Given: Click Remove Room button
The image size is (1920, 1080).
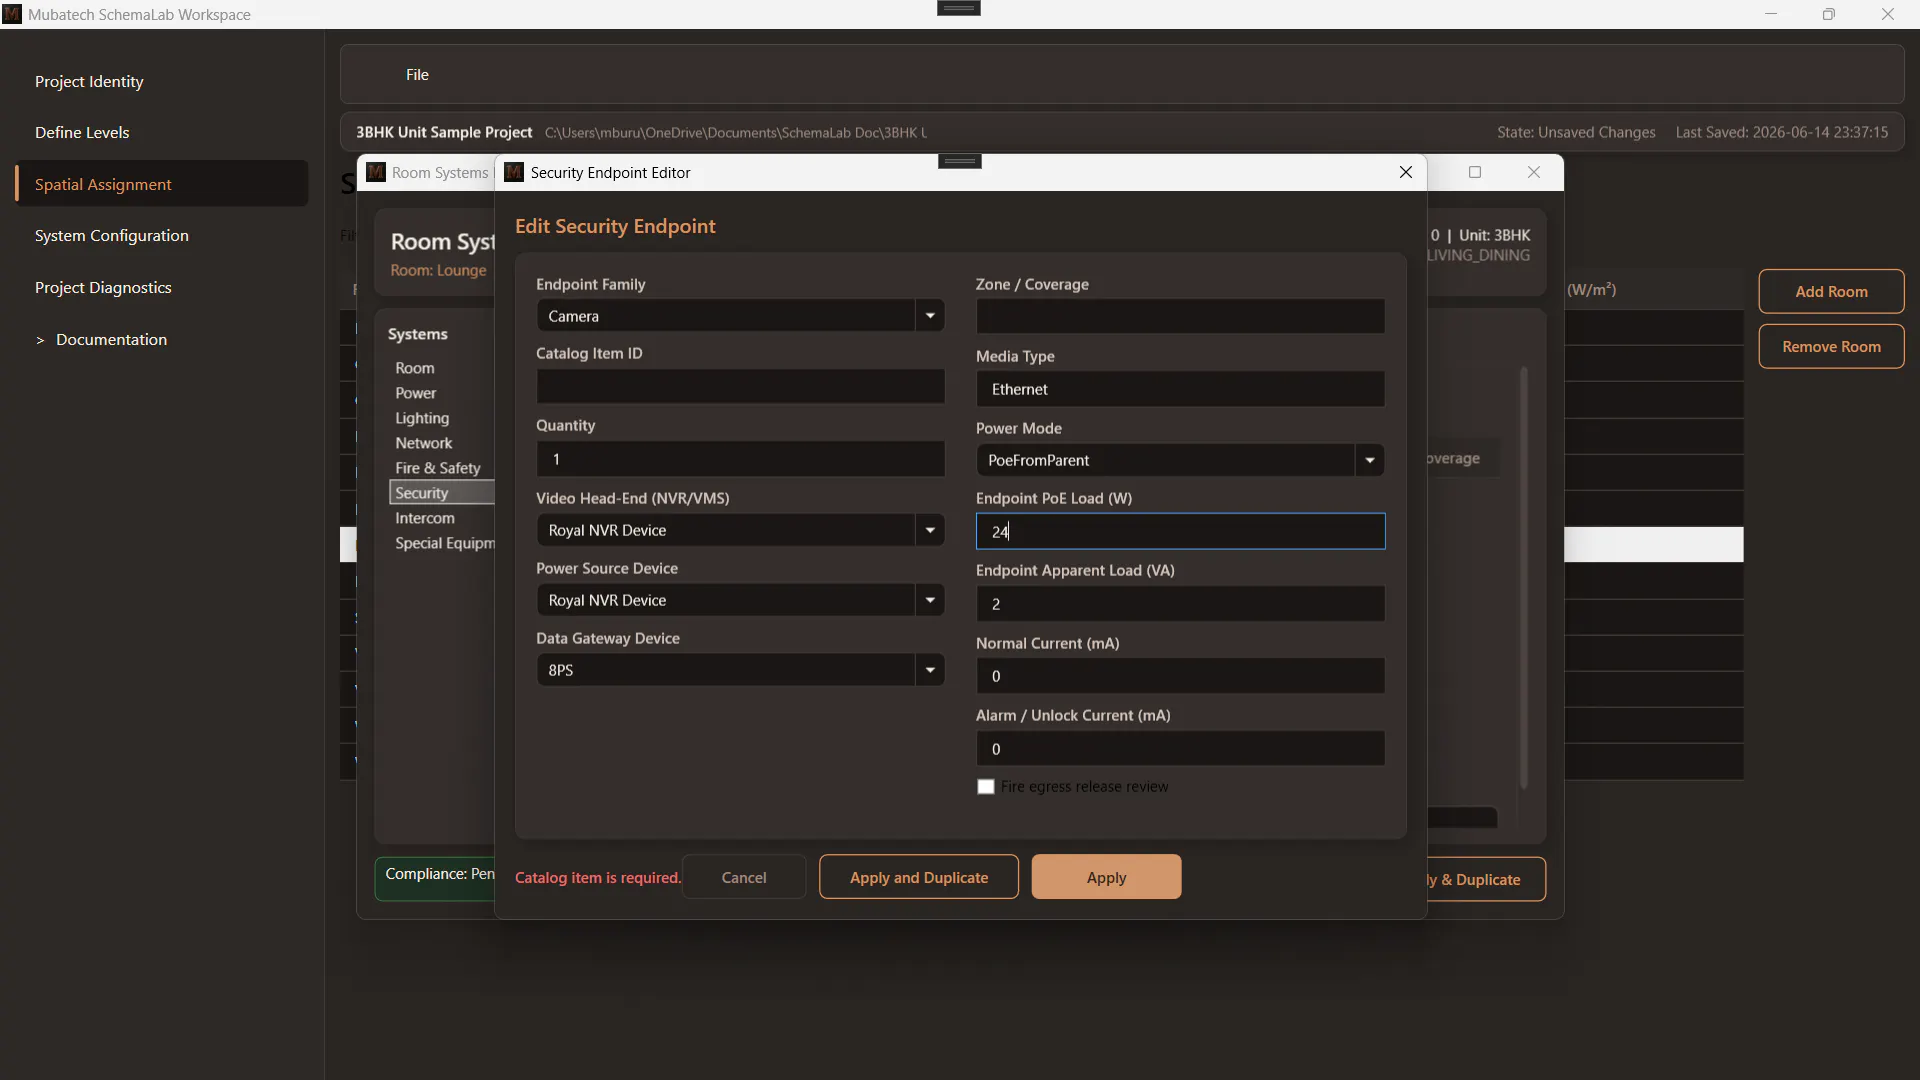Looking at the screenshot, I should point(1831,346).
